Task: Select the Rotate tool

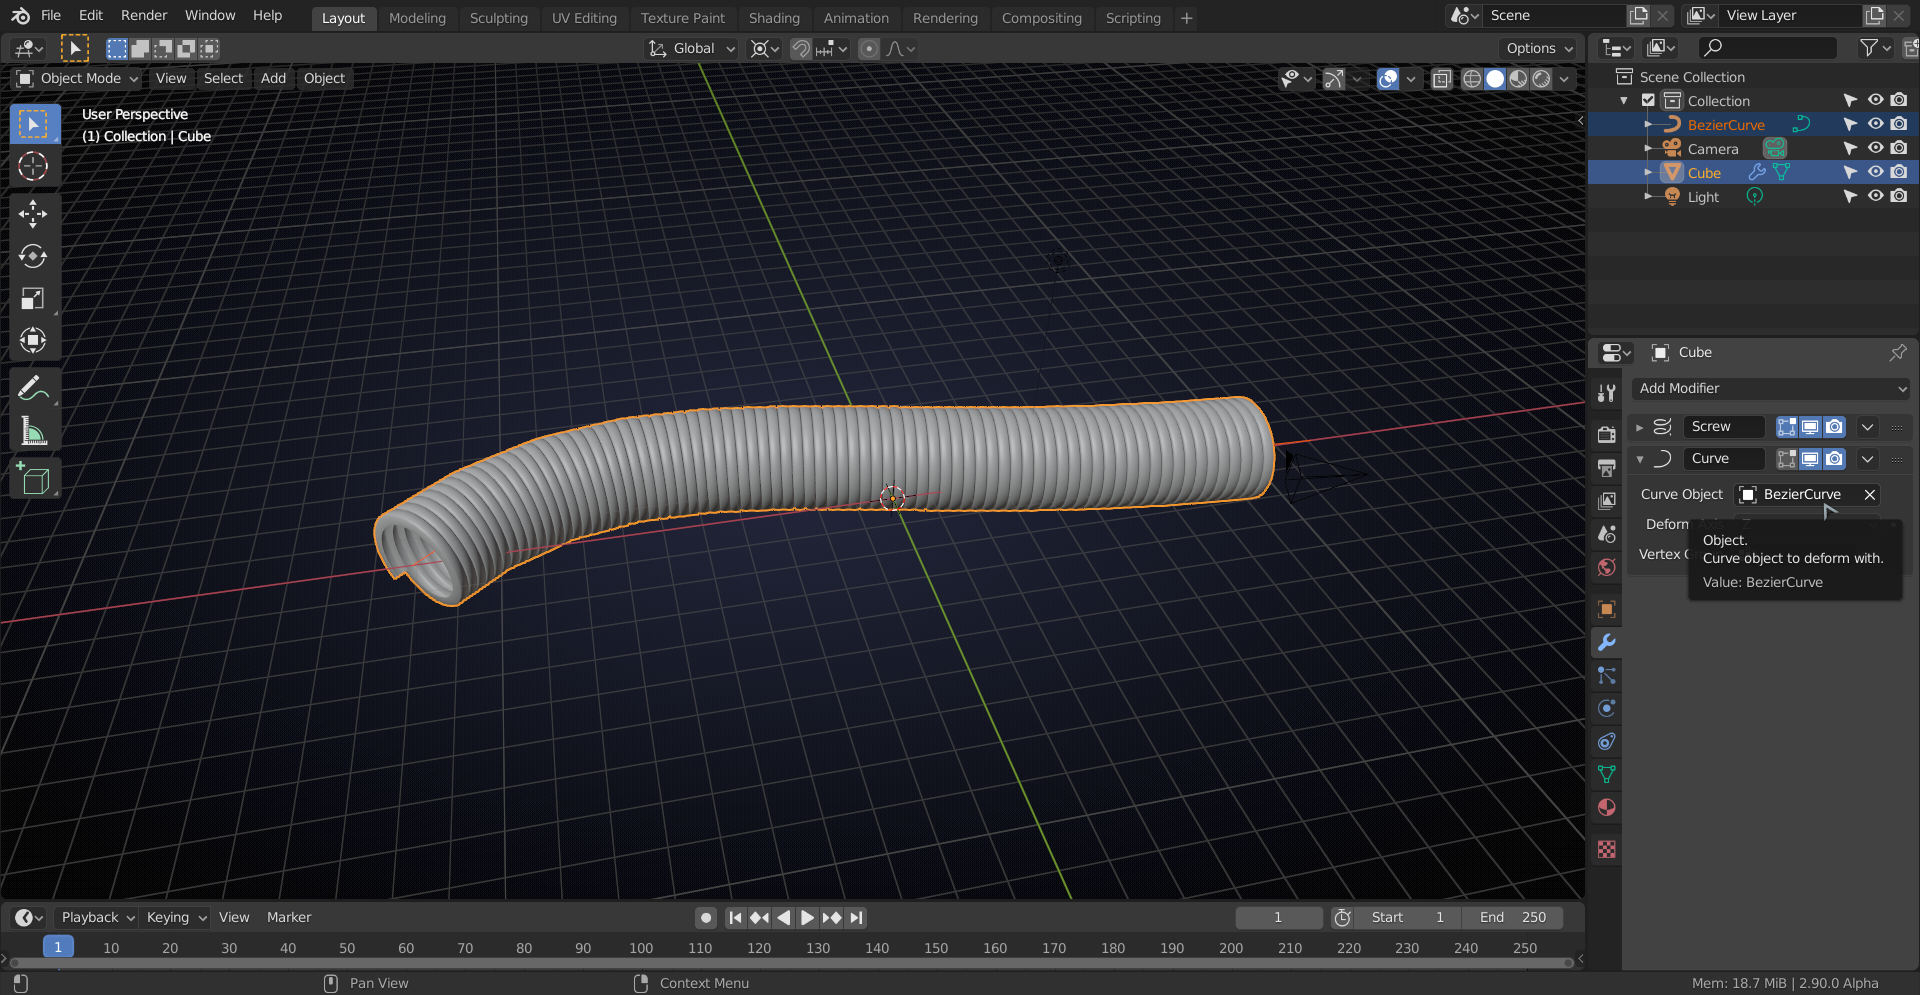Action: 33,256
